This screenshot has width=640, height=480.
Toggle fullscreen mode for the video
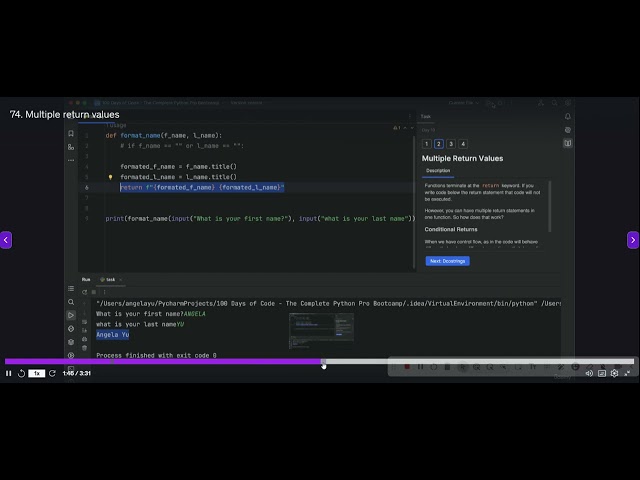click(627, 373)
